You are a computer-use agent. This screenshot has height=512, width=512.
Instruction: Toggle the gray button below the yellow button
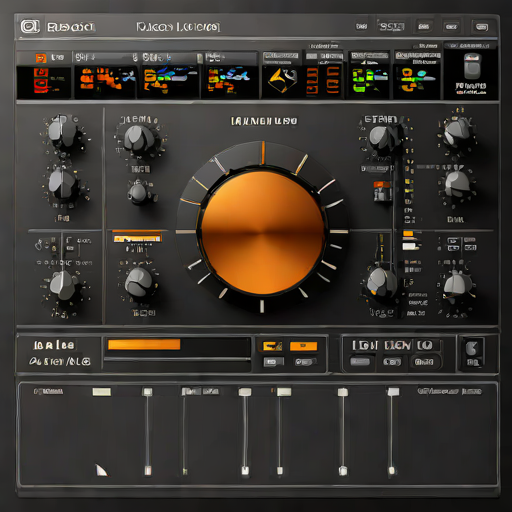click(x=274, y=362)
